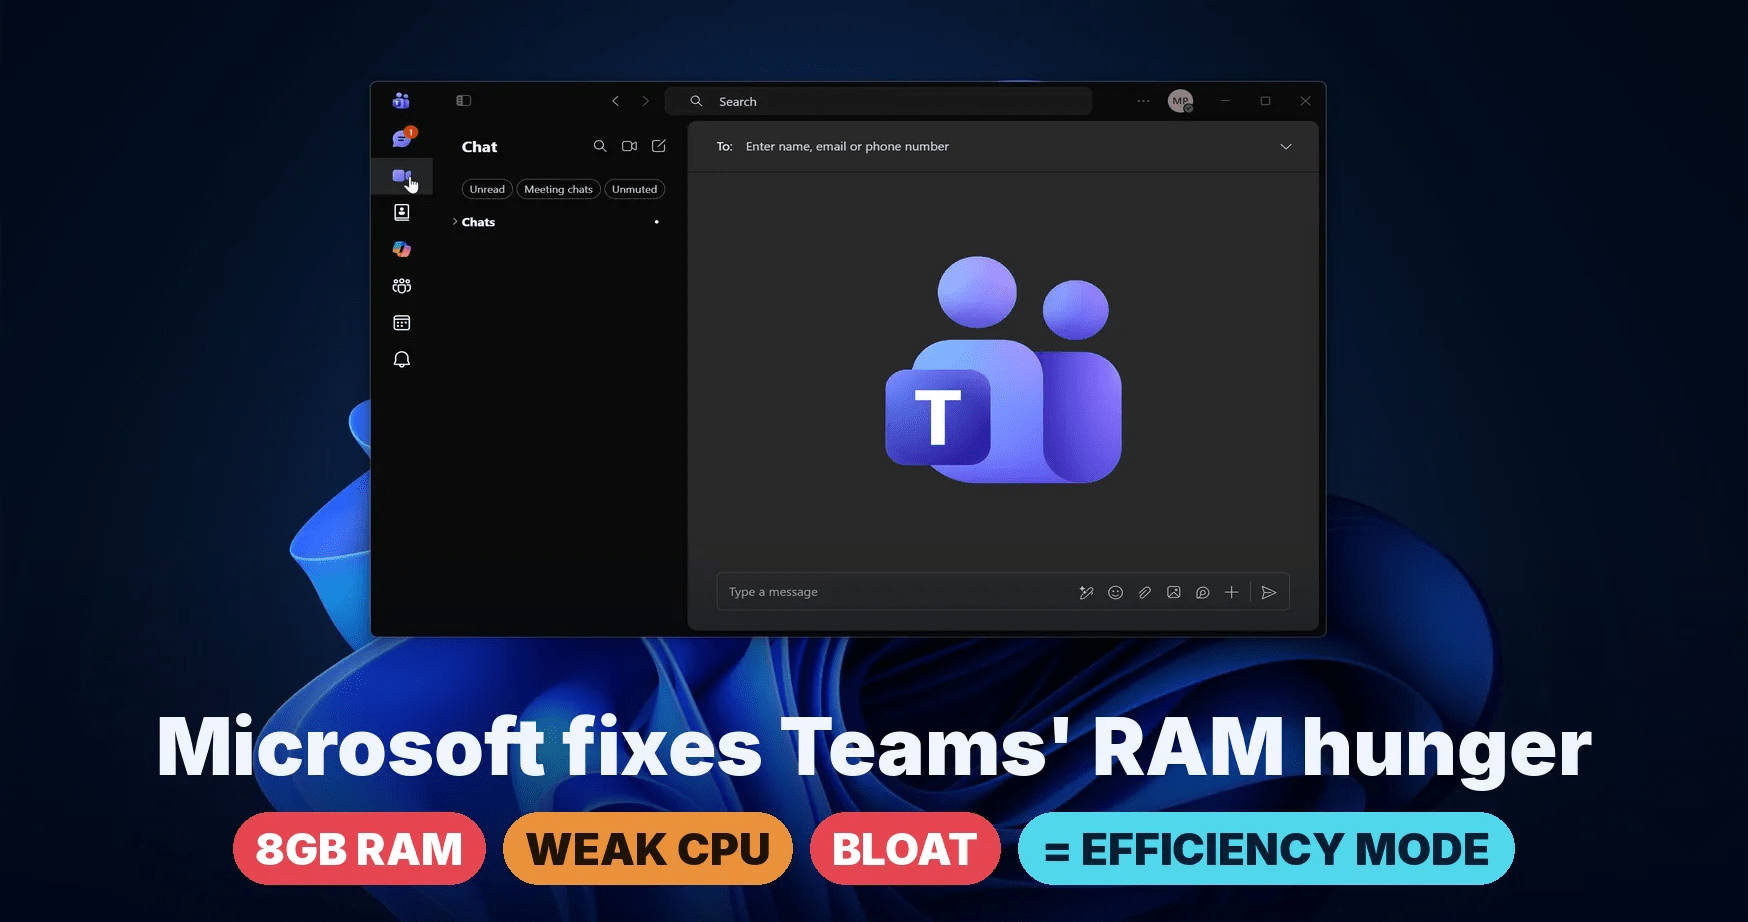1748x922 pixels.
Task: Filter chats by Unread
Action: tap(487, 189)
